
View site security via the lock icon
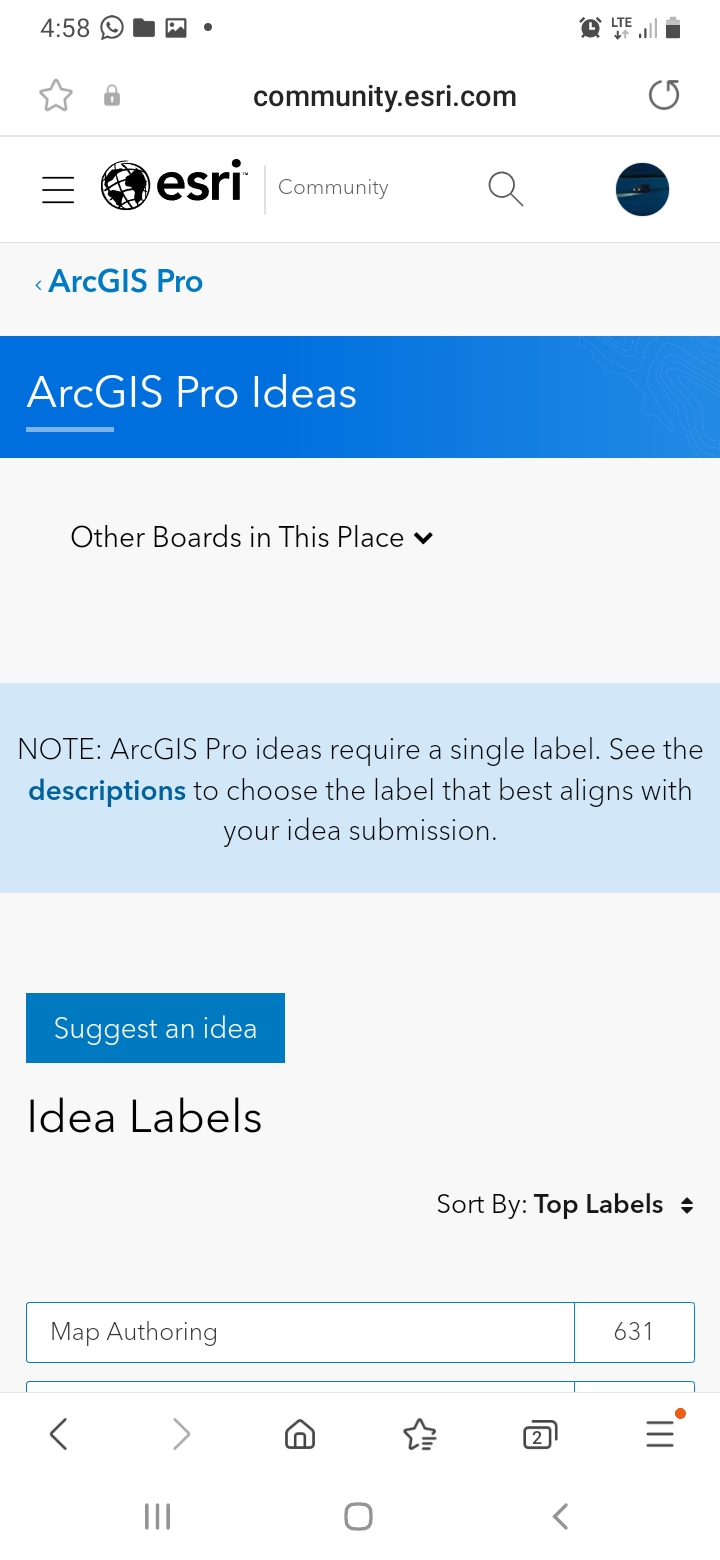pos(112,95)
